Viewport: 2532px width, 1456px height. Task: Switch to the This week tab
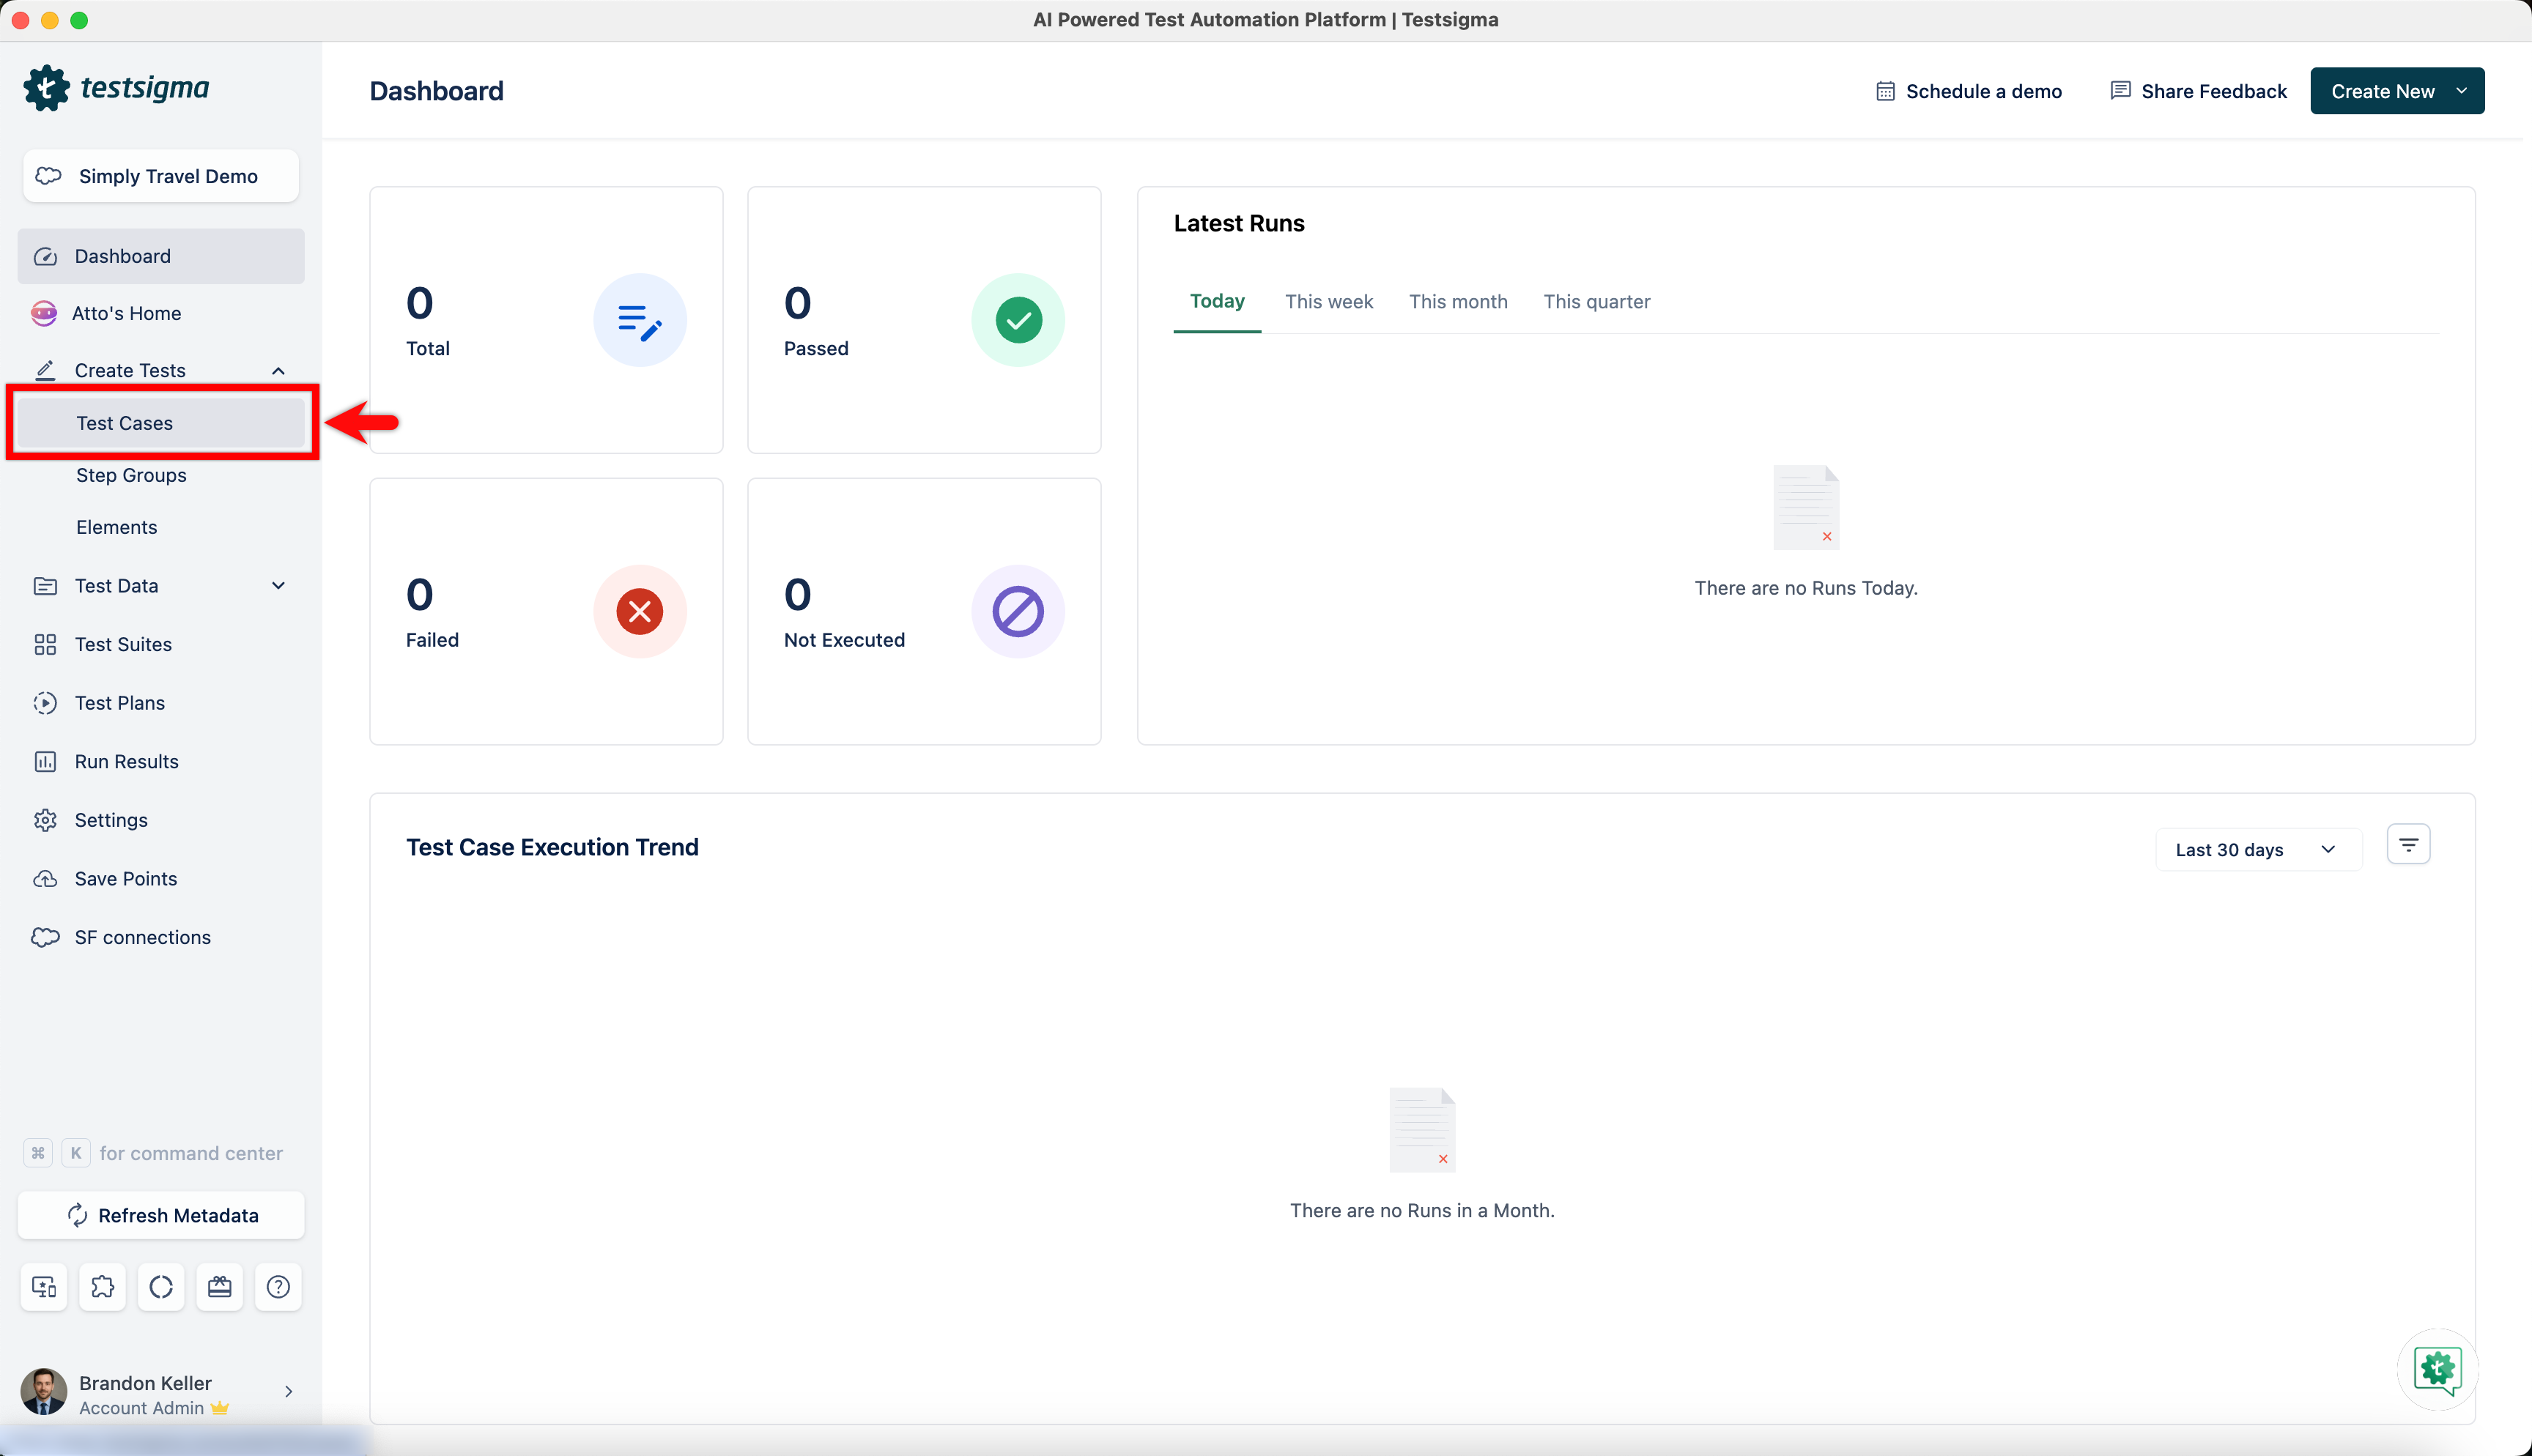(1329, 301)
